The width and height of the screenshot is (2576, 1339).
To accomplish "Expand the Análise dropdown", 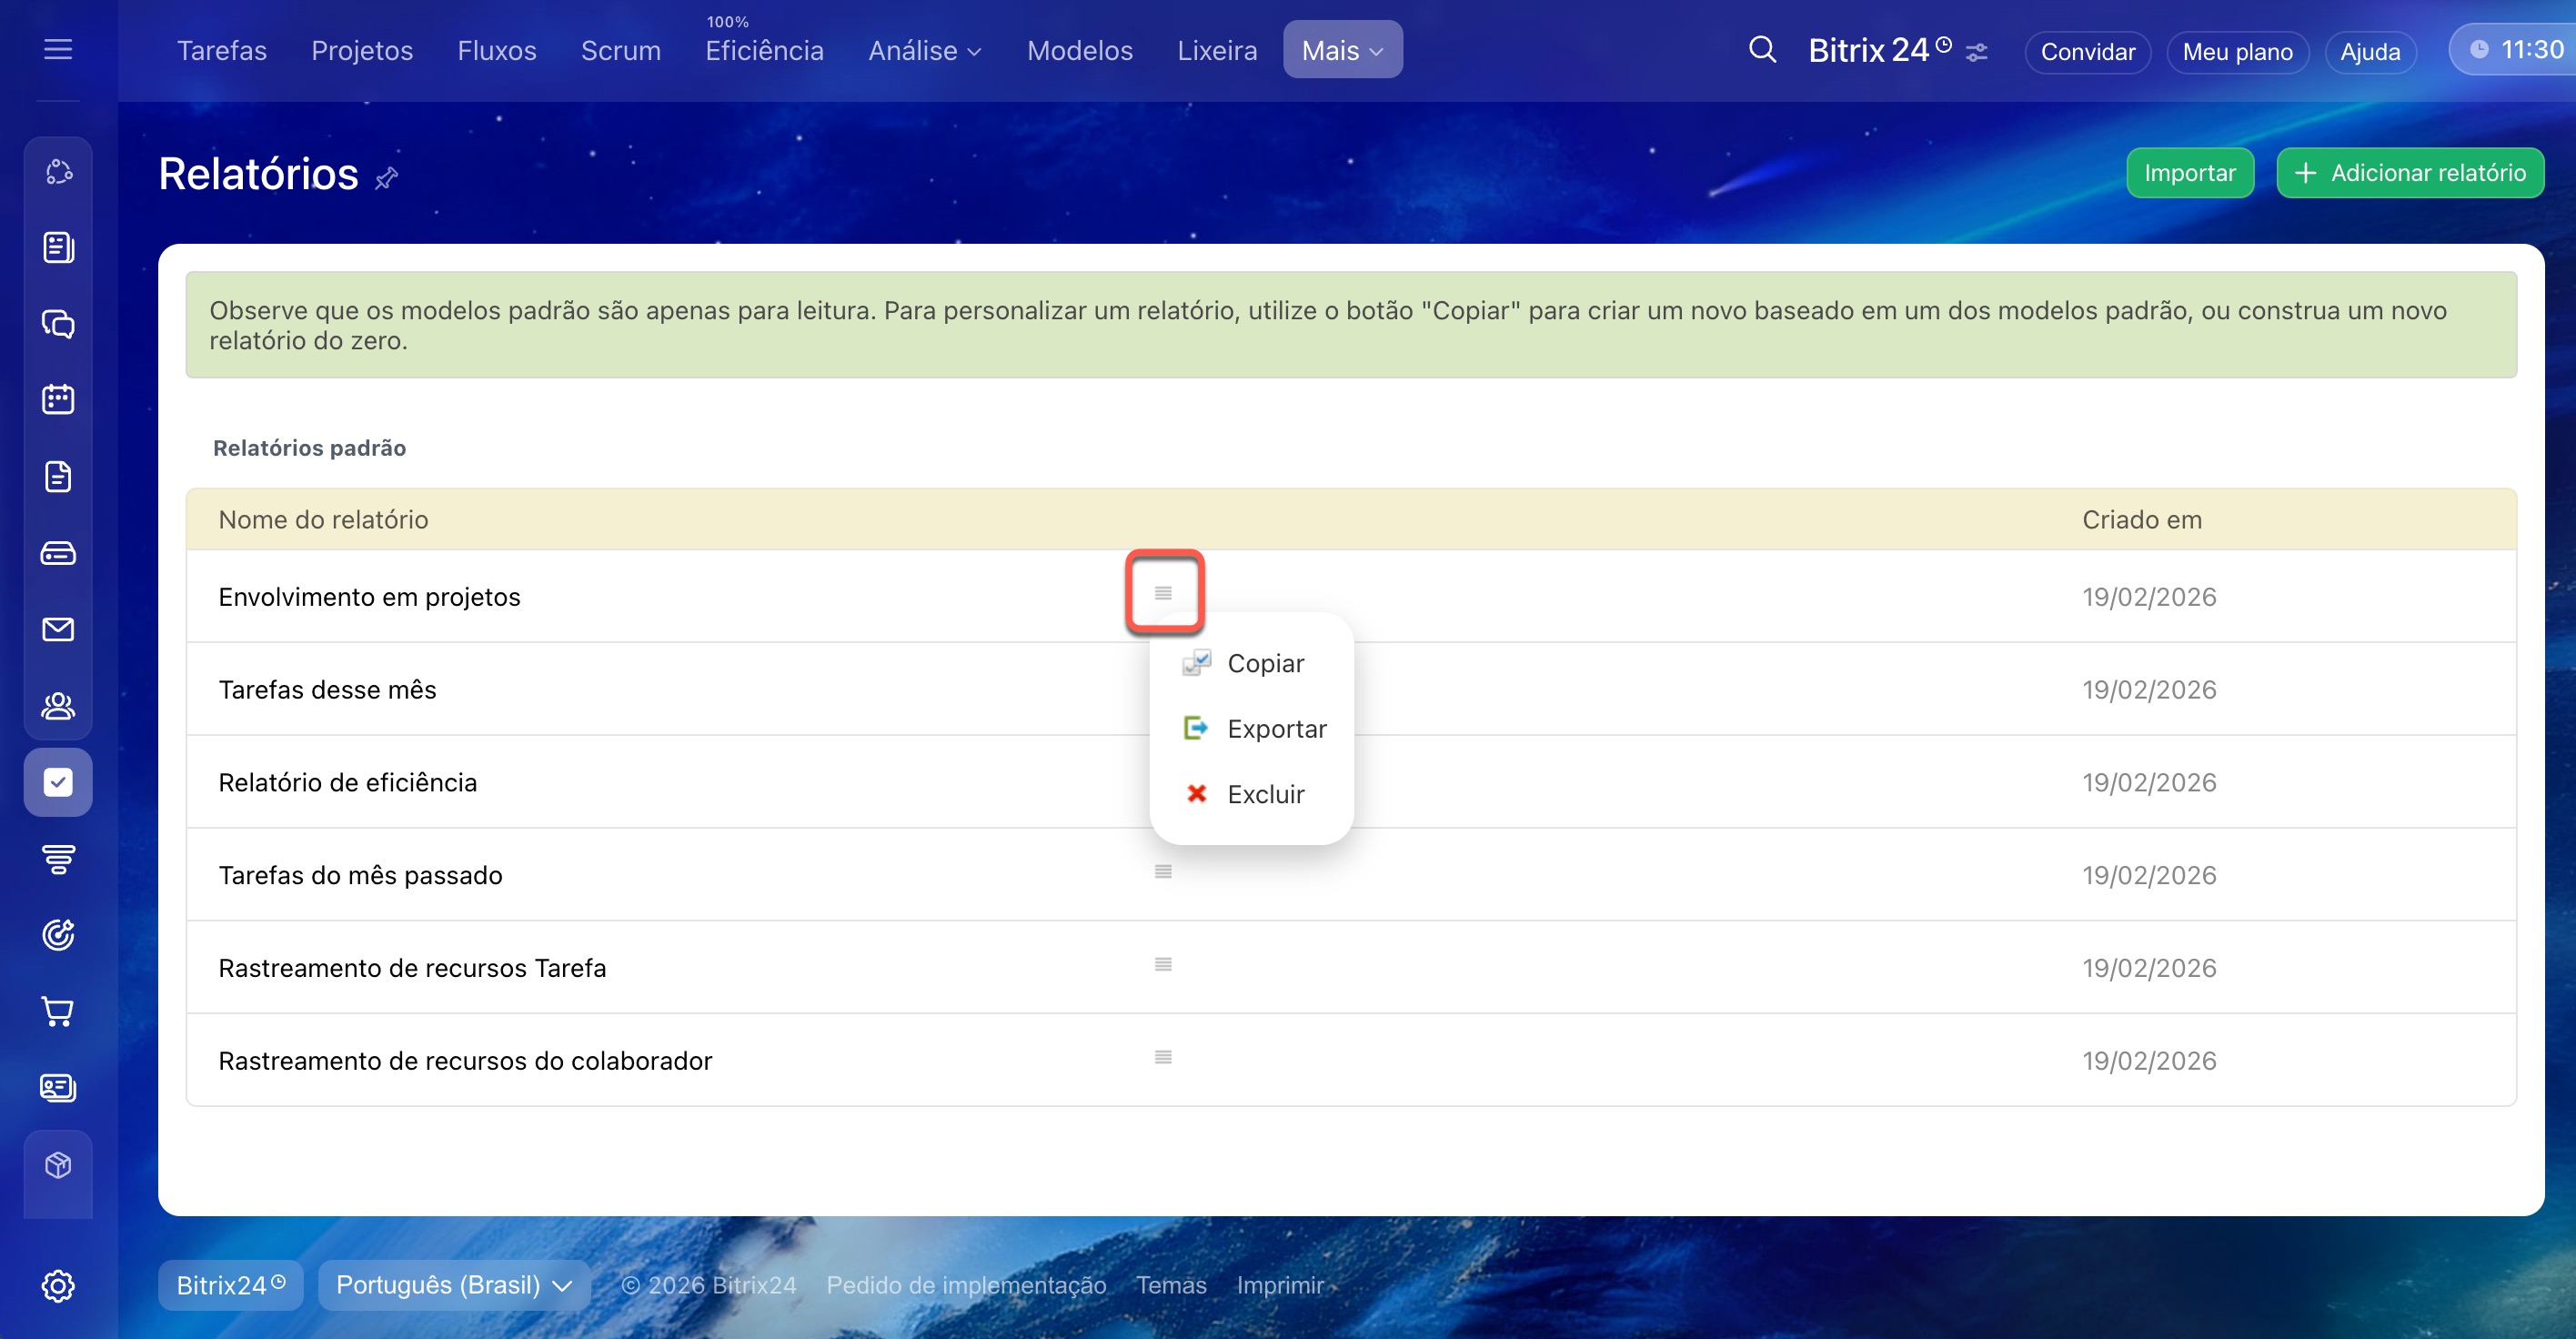I will 924,50.
